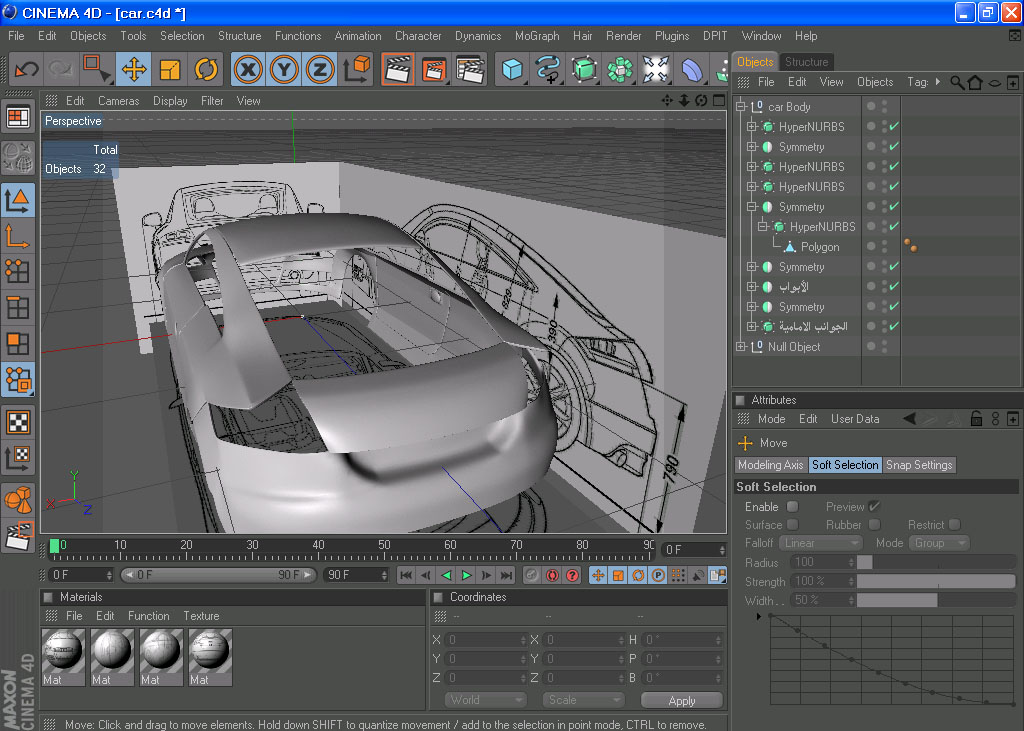
Task: Adjust the Width slider
Action: [x=936, y=600]
